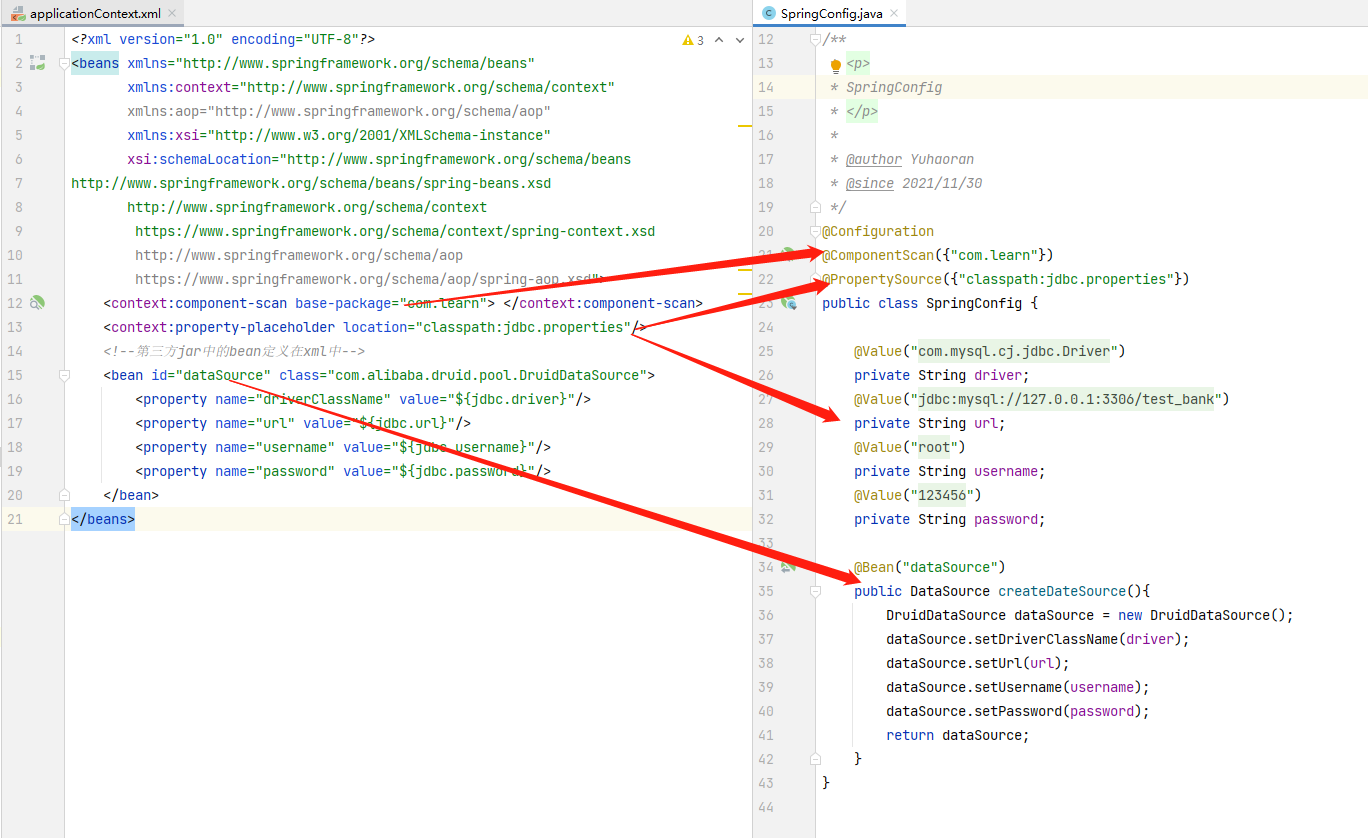Click line number 1 in the XML gutter
The image size is (1368, 838).
point(19,39)
